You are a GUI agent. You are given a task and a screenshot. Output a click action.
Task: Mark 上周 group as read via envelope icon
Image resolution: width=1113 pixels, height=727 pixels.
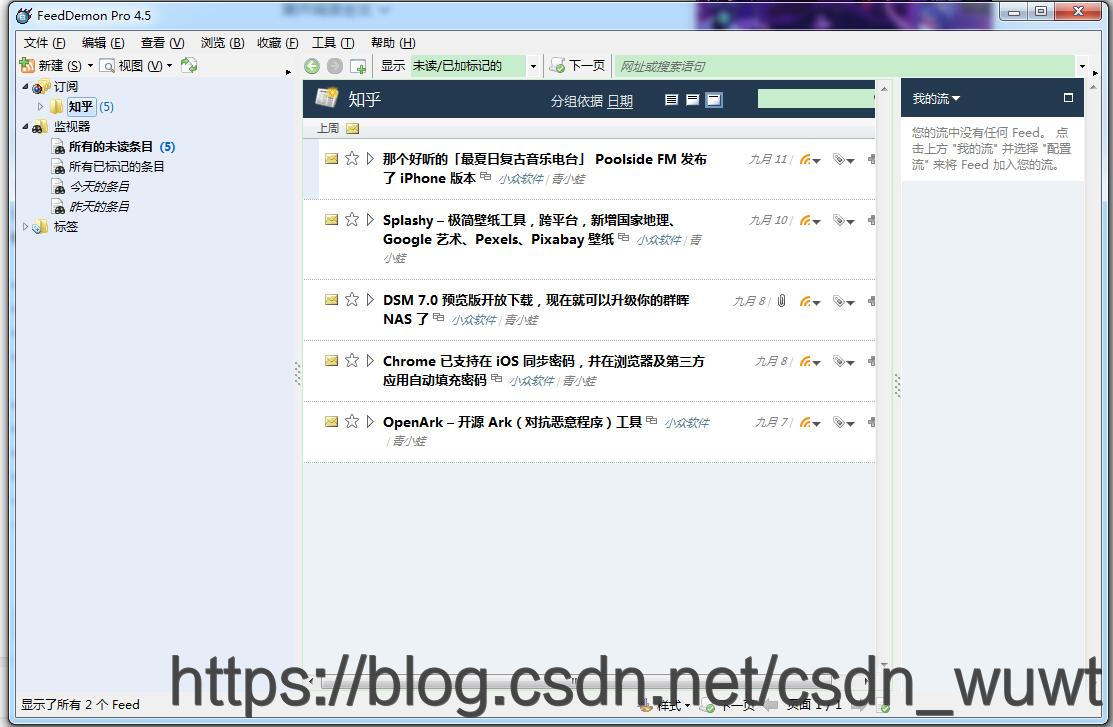click(352, 129)
